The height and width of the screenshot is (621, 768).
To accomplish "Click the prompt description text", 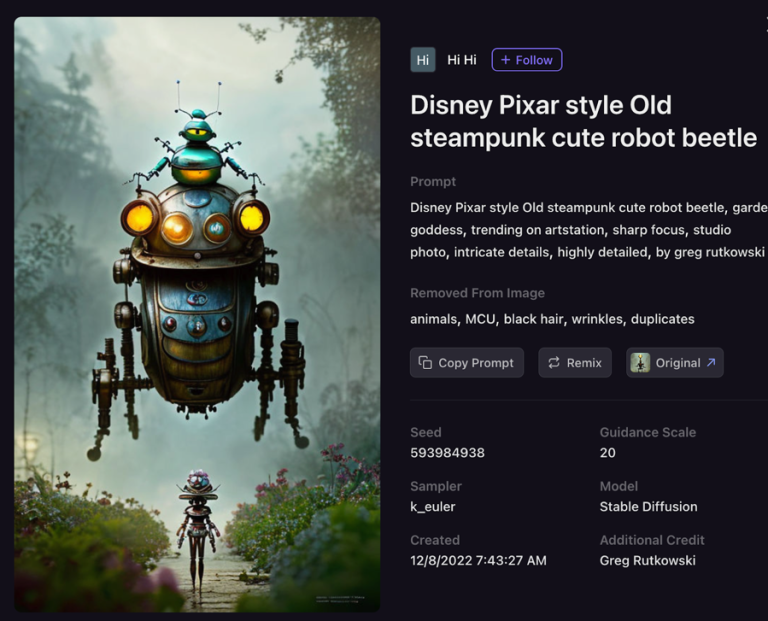I will coord(589,230).
